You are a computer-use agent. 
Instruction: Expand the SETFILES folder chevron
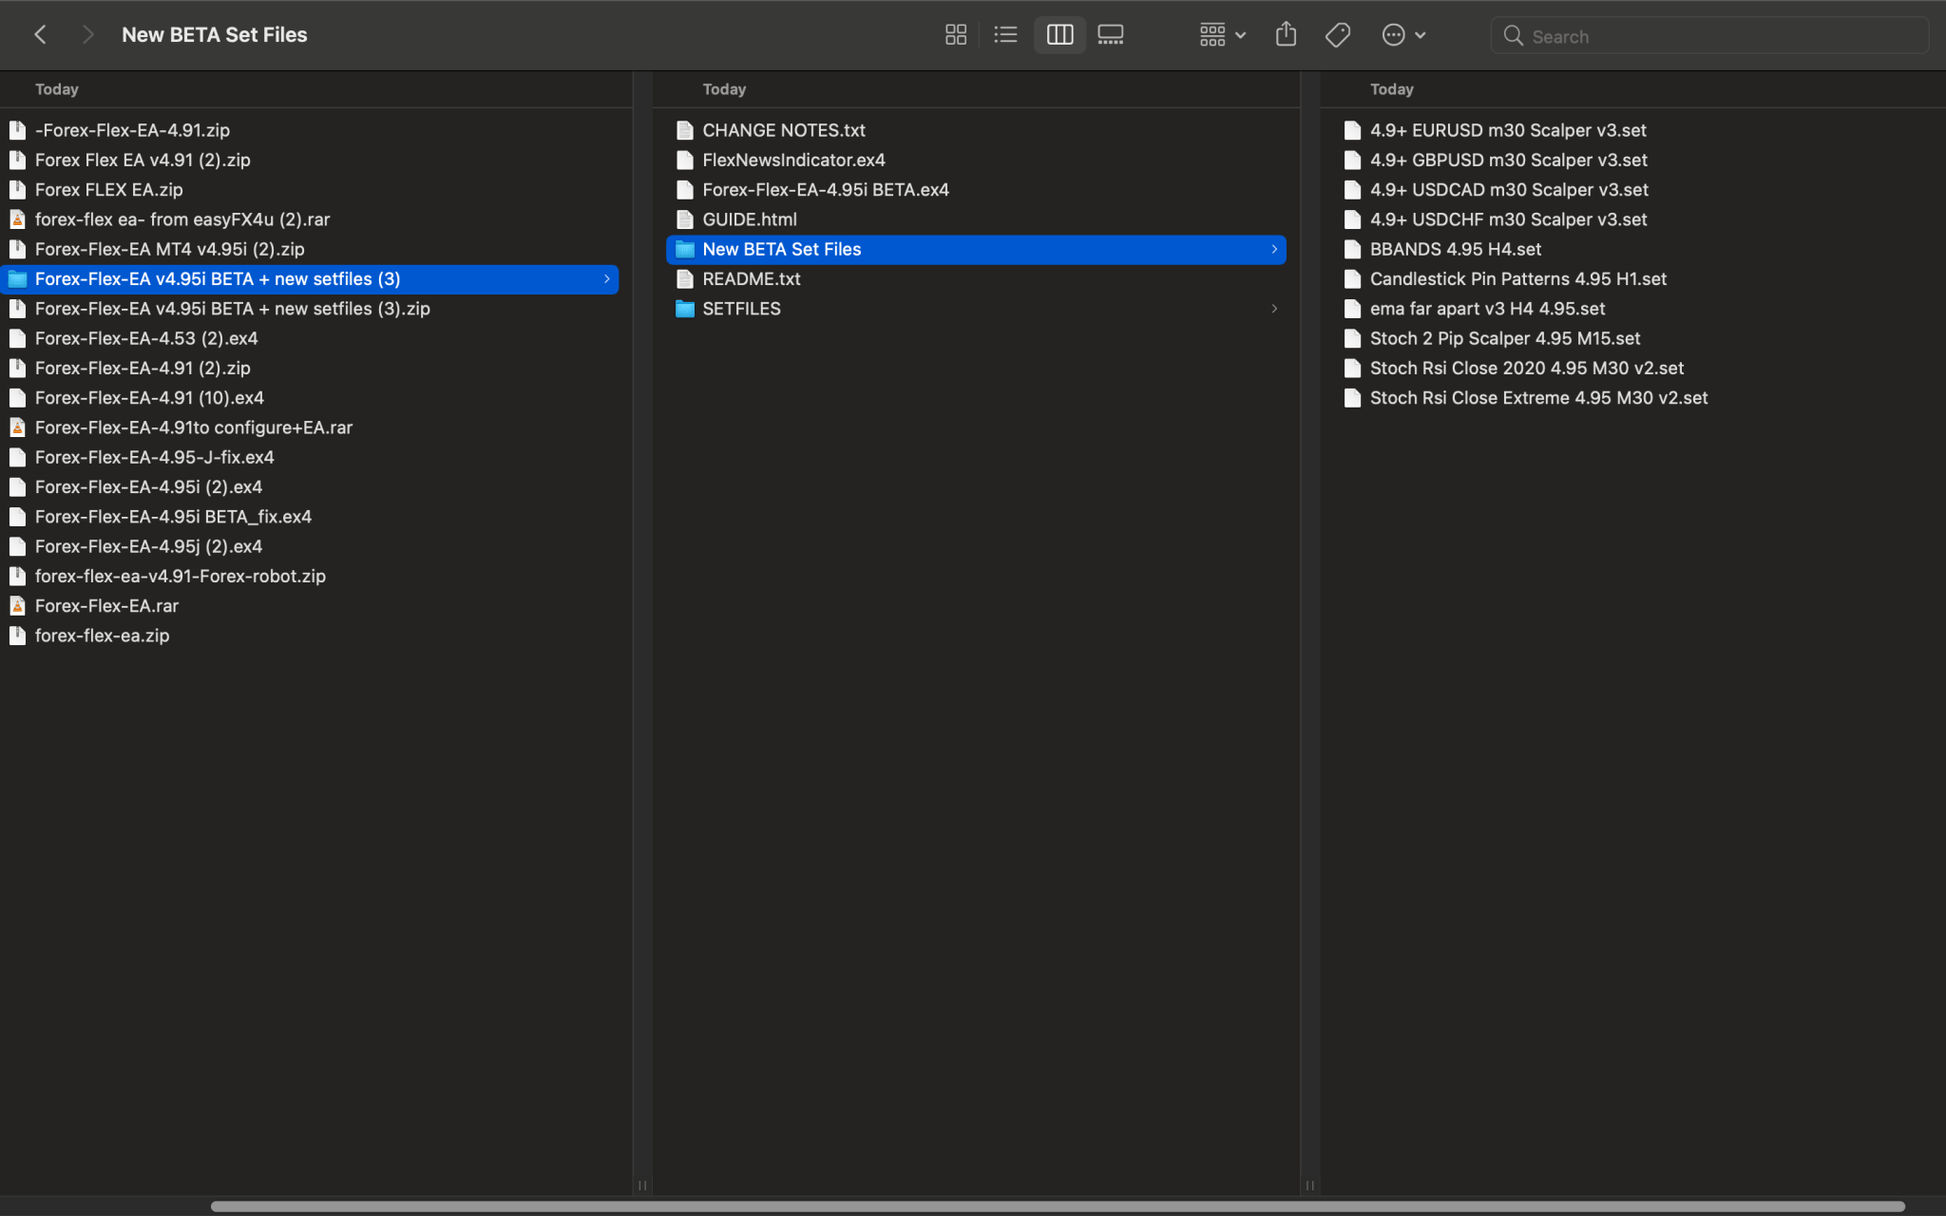tap(1273, 309)
